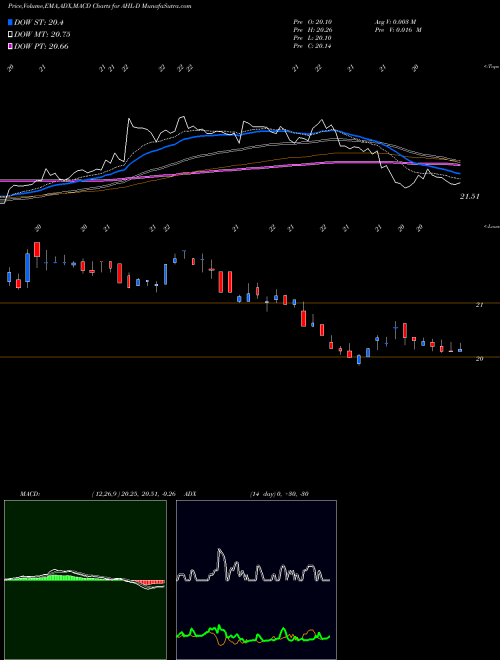Open the dark blue ADX indicator panel
This screenshot has width=500, height=660.
256,580
